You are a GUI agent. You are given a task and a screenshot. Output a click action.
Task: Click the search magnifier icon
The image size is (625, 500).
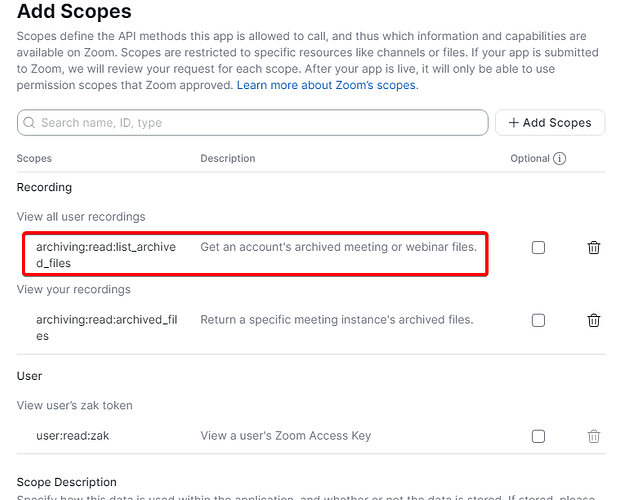pyautogui.click(x=29, y=122)
